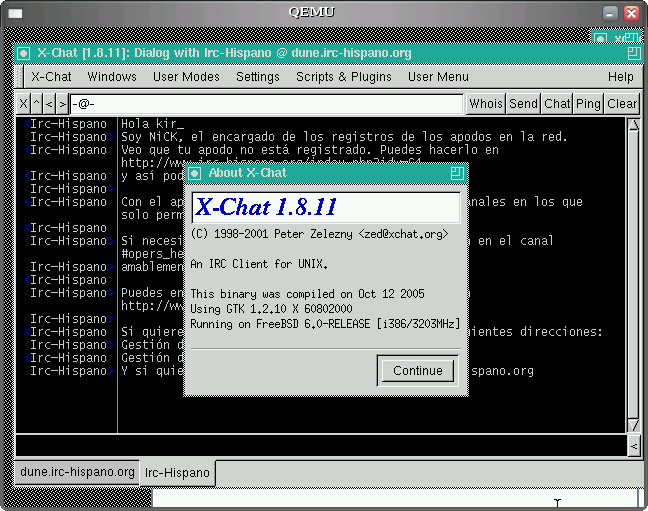Click the black message input bar
Viewport: 648px width, 511px height.
321,446
